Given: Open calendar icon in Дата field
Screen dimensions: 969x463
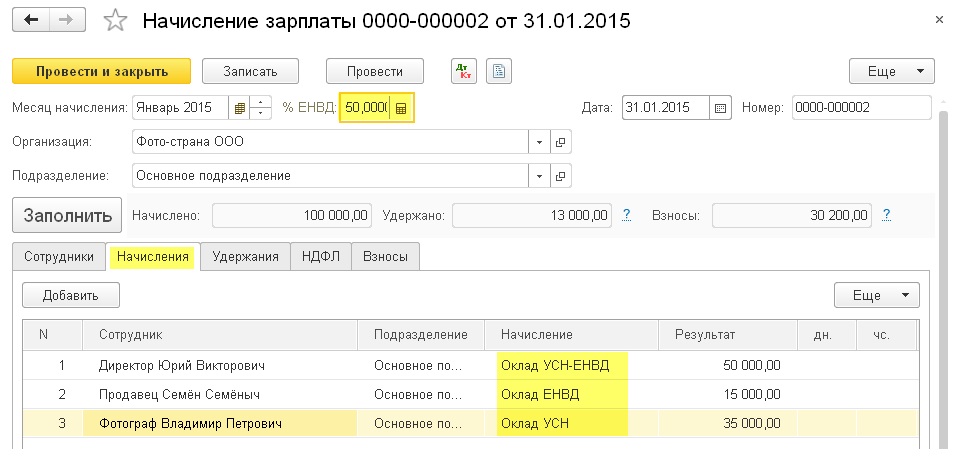Looking at the screenshot, I should 720,108.
